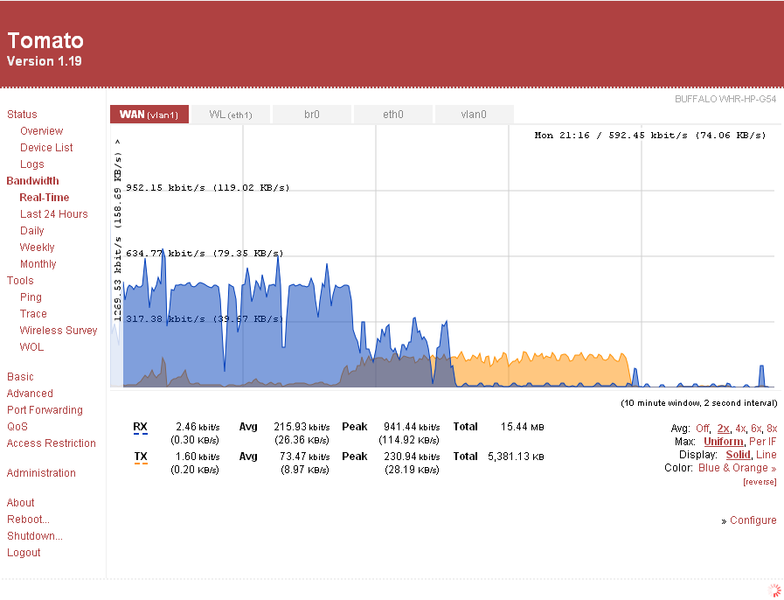Switch to the WL (eth1) tab
784x600 pixels.
tap(230, 114)
